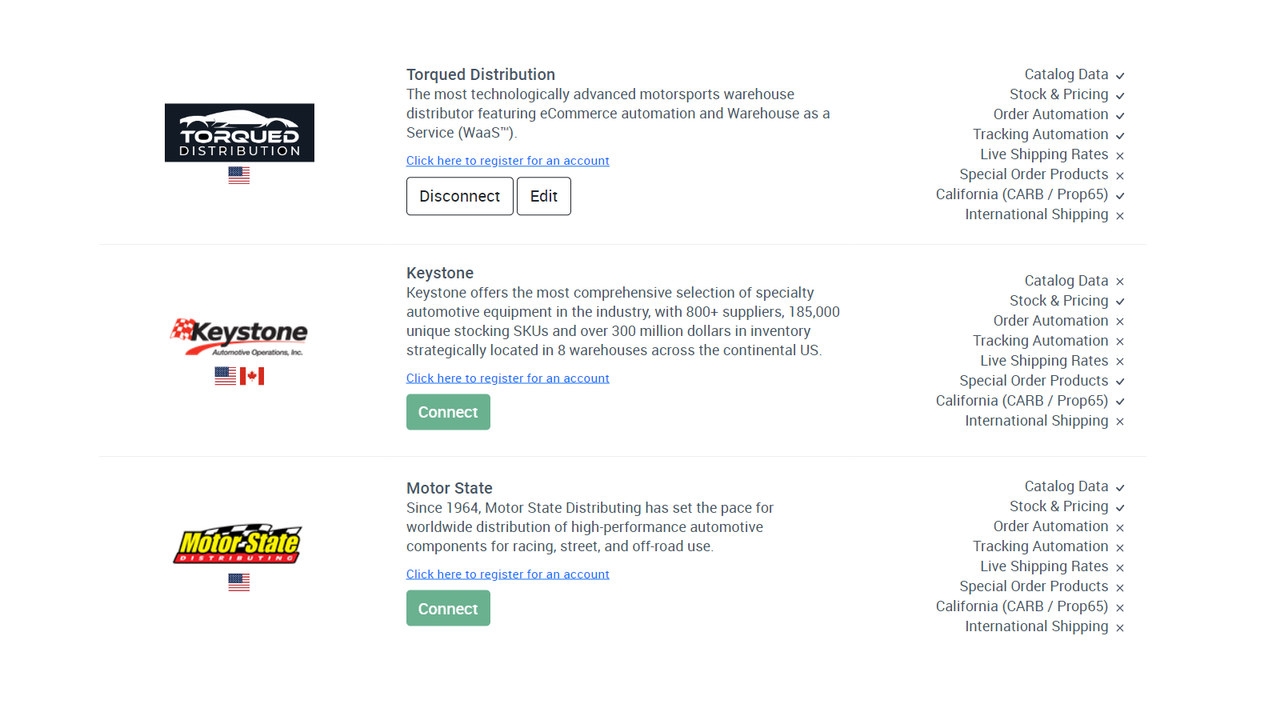Image resolution: width=1280 pixels, height=720 pixels.
Task: Toggle Order Automation for Motor State
Action: coord(1119,526)
